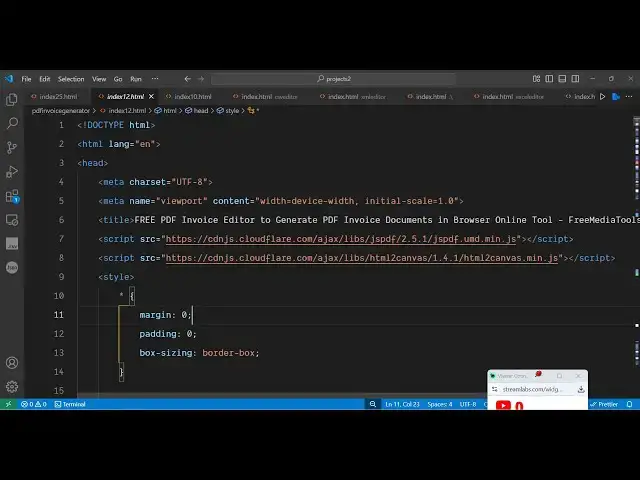Go forward with navigation arrow
Screen dimensions: 640x480
[x=201, y=79]
